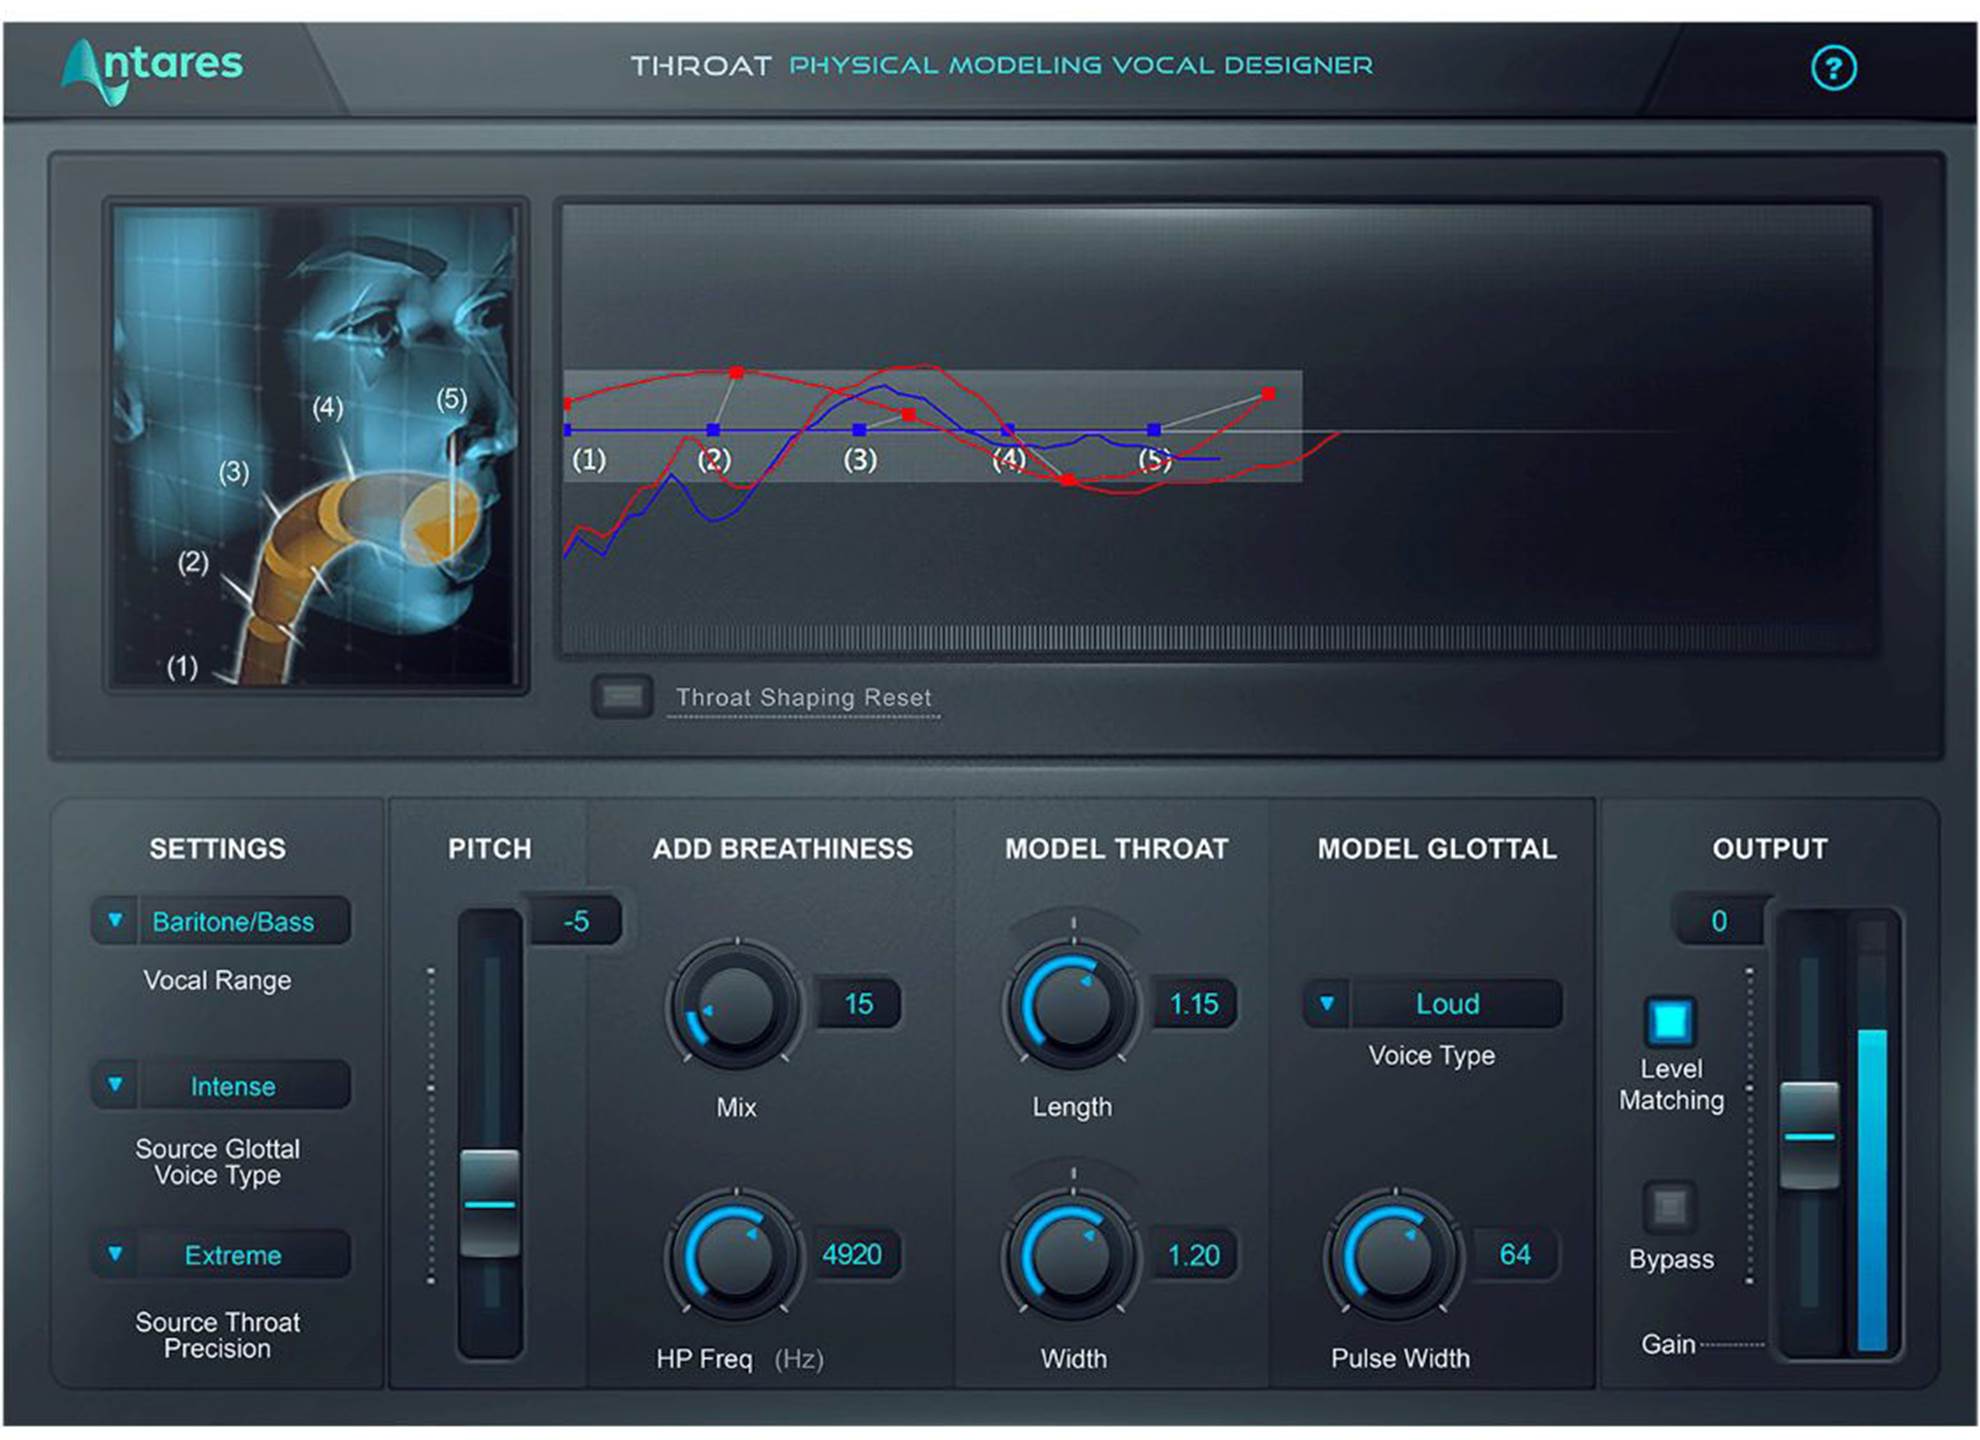Select red control point above point (5)

tap(1268, 394)
